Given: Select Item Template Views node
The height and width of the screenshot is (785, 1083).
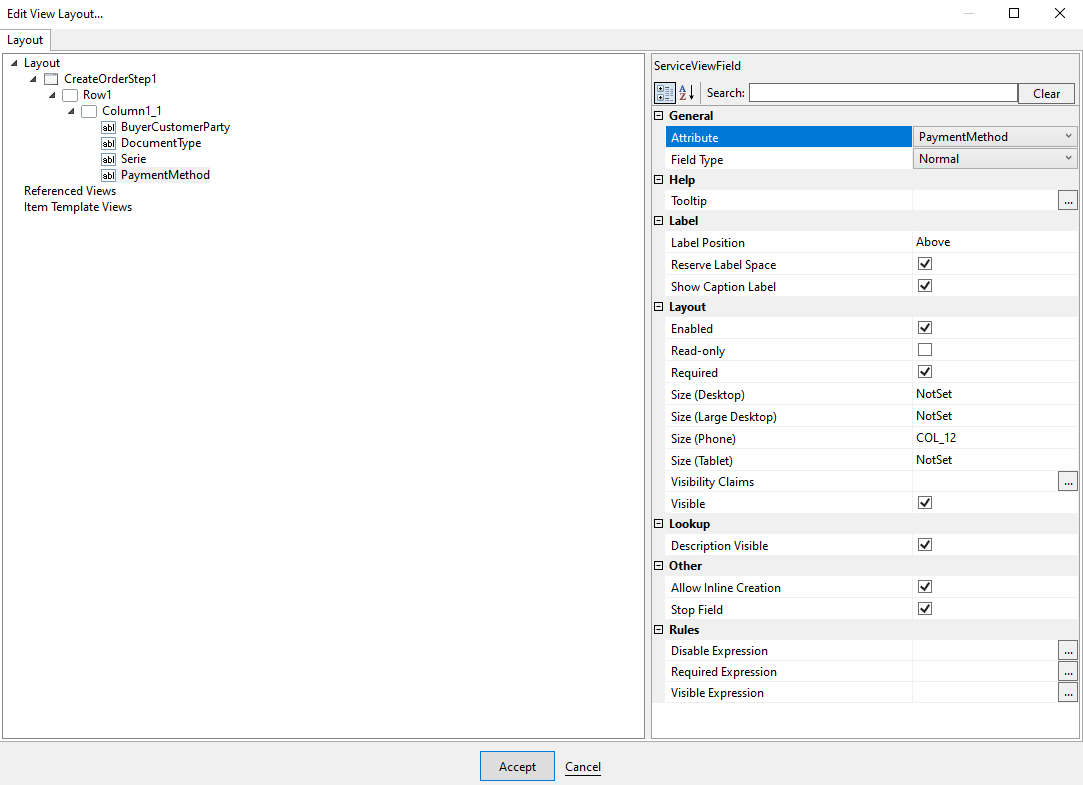Looking at the screenshot, I should (78, 206).
